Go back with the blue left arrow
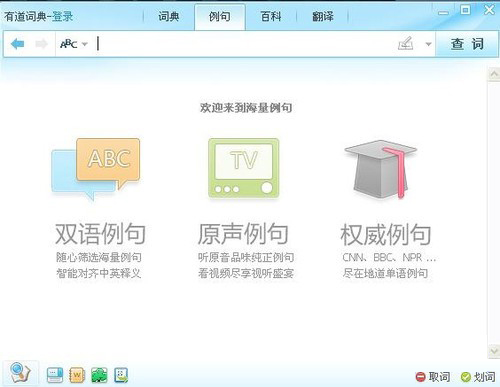This screenshot has height=387, width=500. (18, 44)
